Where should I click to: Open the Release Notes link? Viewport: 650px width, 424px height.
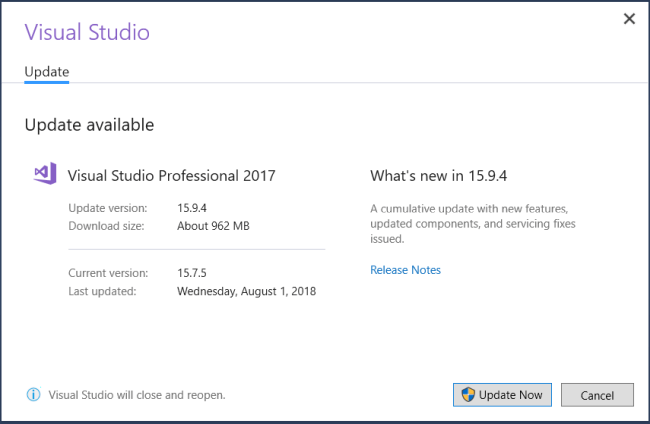pos(405,270)
